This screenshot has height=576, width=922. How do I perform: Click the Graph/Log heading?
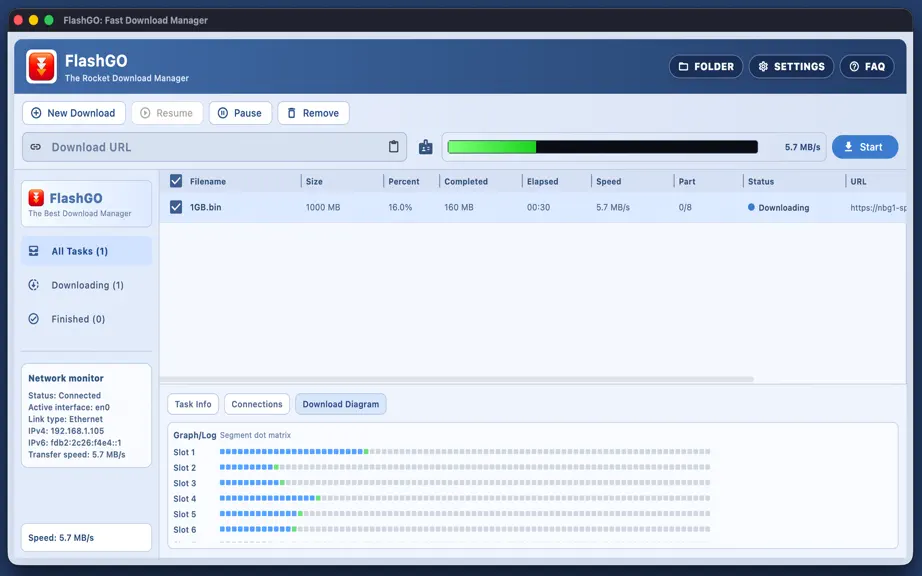[195, 436]
